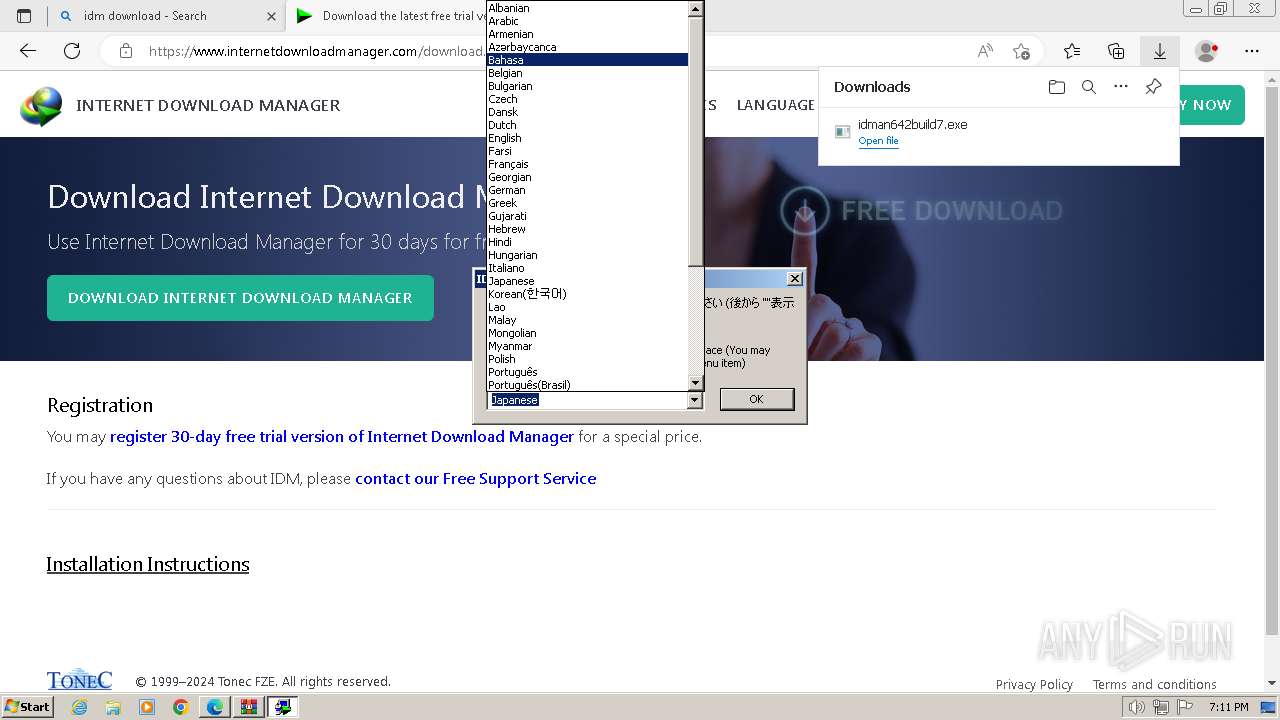Screen dimensions: 1280x720
Task: Switch to Microsoft Edge in the taskbar
Action: (215, 707)
